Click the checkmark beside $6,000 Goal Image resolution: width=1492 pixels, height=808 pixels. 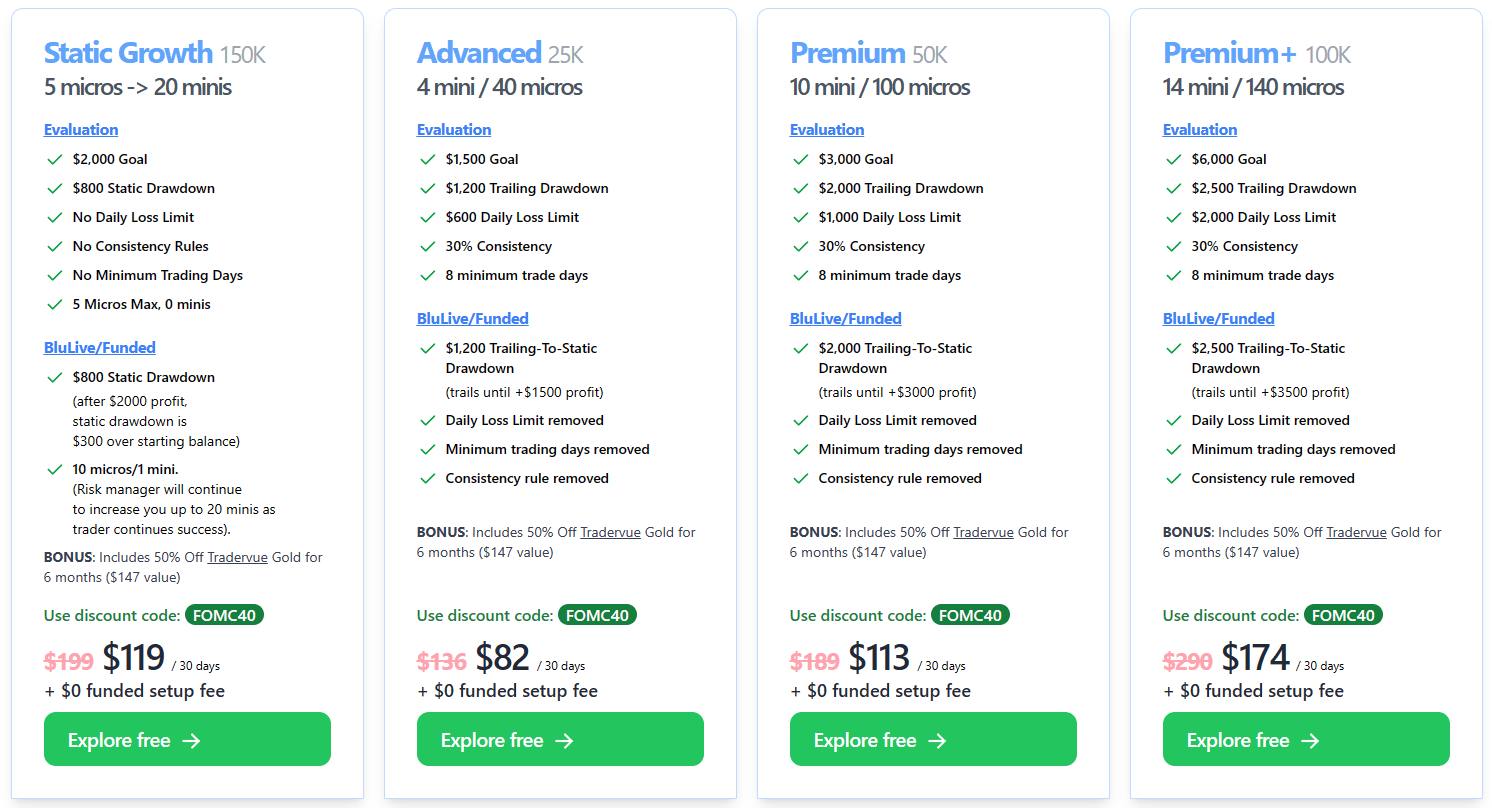click(1174, 159)
